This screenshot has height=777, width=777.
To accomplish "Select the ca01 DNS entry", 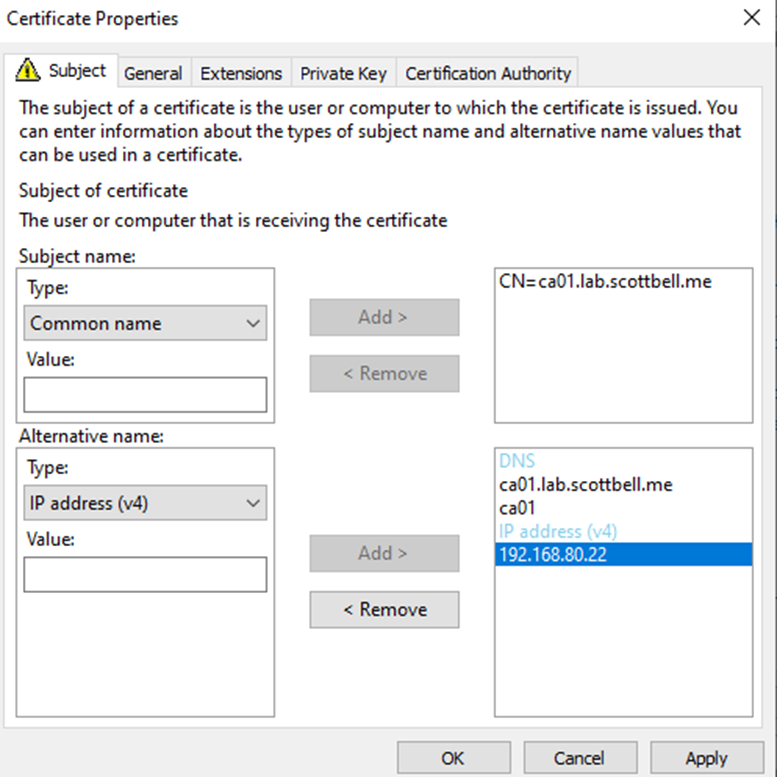I will (x=517, y=508).
